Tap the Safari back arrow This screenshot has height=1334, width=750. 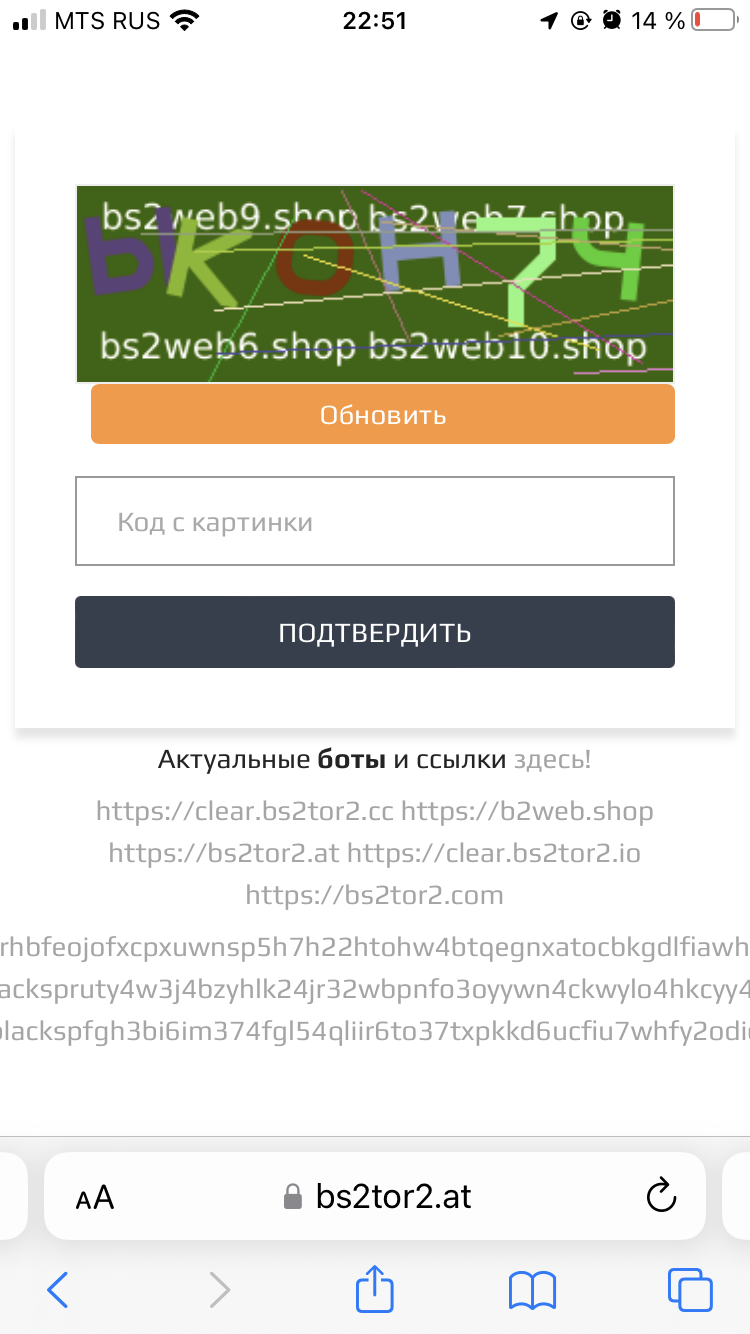coord(58,1289)
